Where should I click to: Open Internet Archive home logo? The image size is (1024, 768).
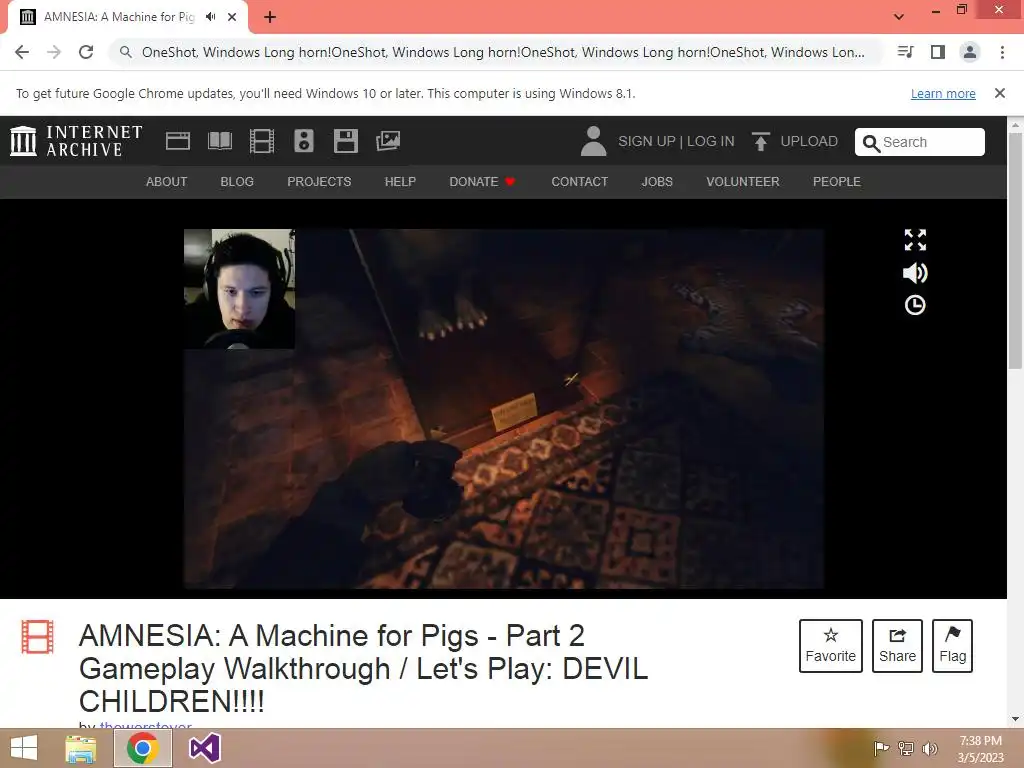(76, 141)
